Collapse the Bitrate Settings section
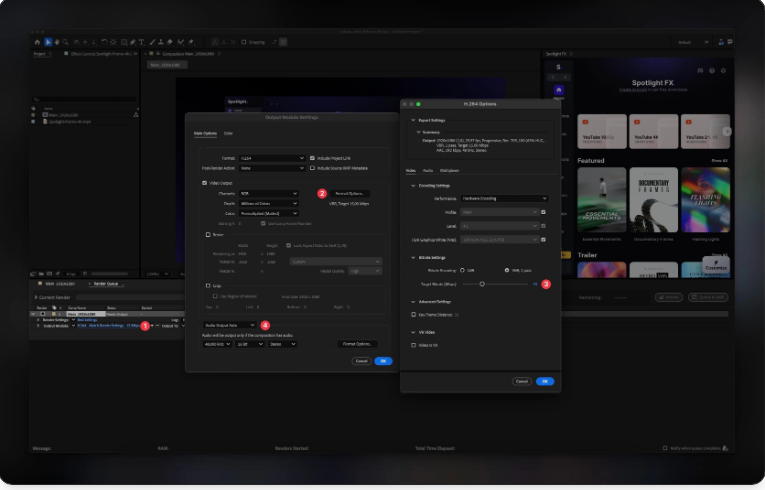765x490 pixels. point(413,258)
